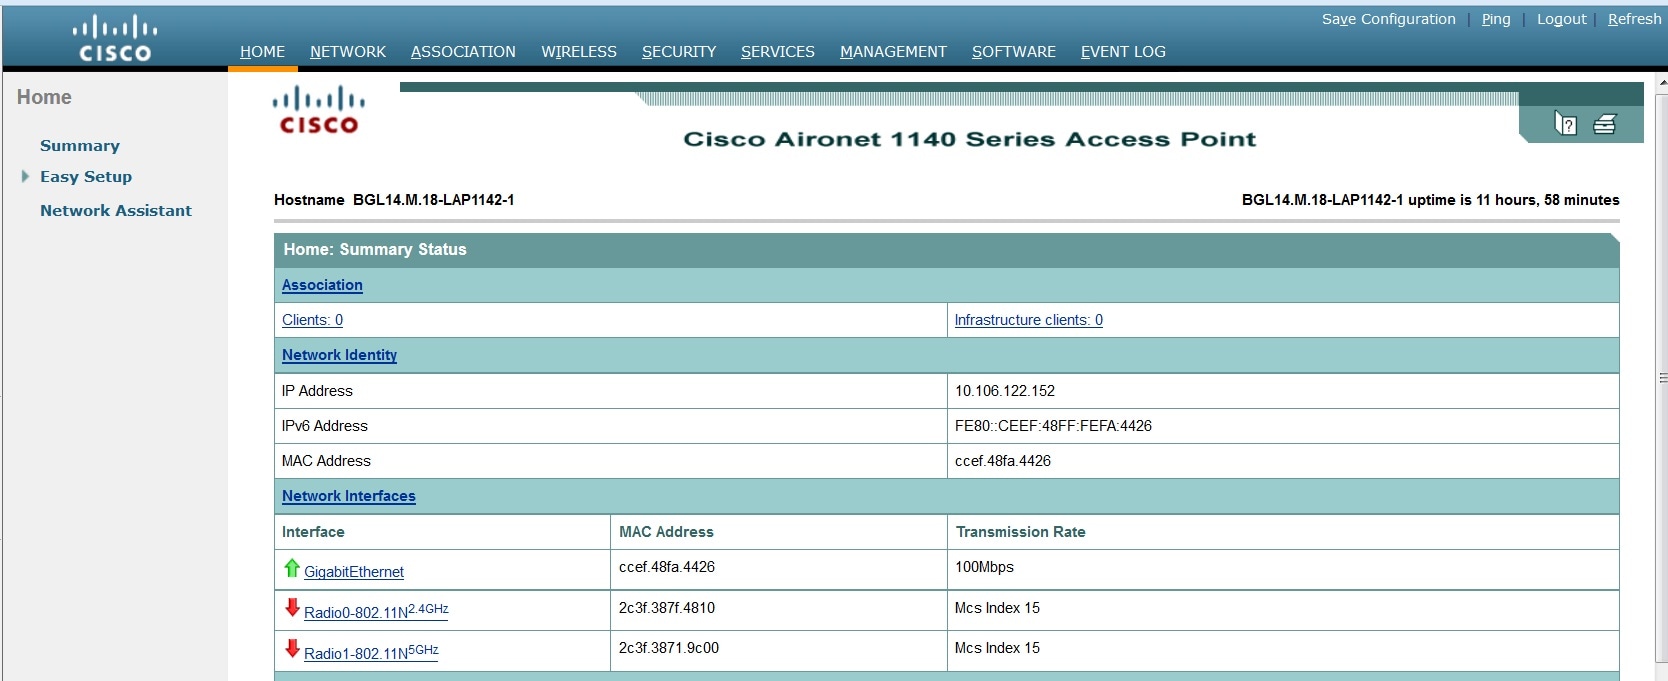Open the SECURITY menu

click(x=679, y=52)
